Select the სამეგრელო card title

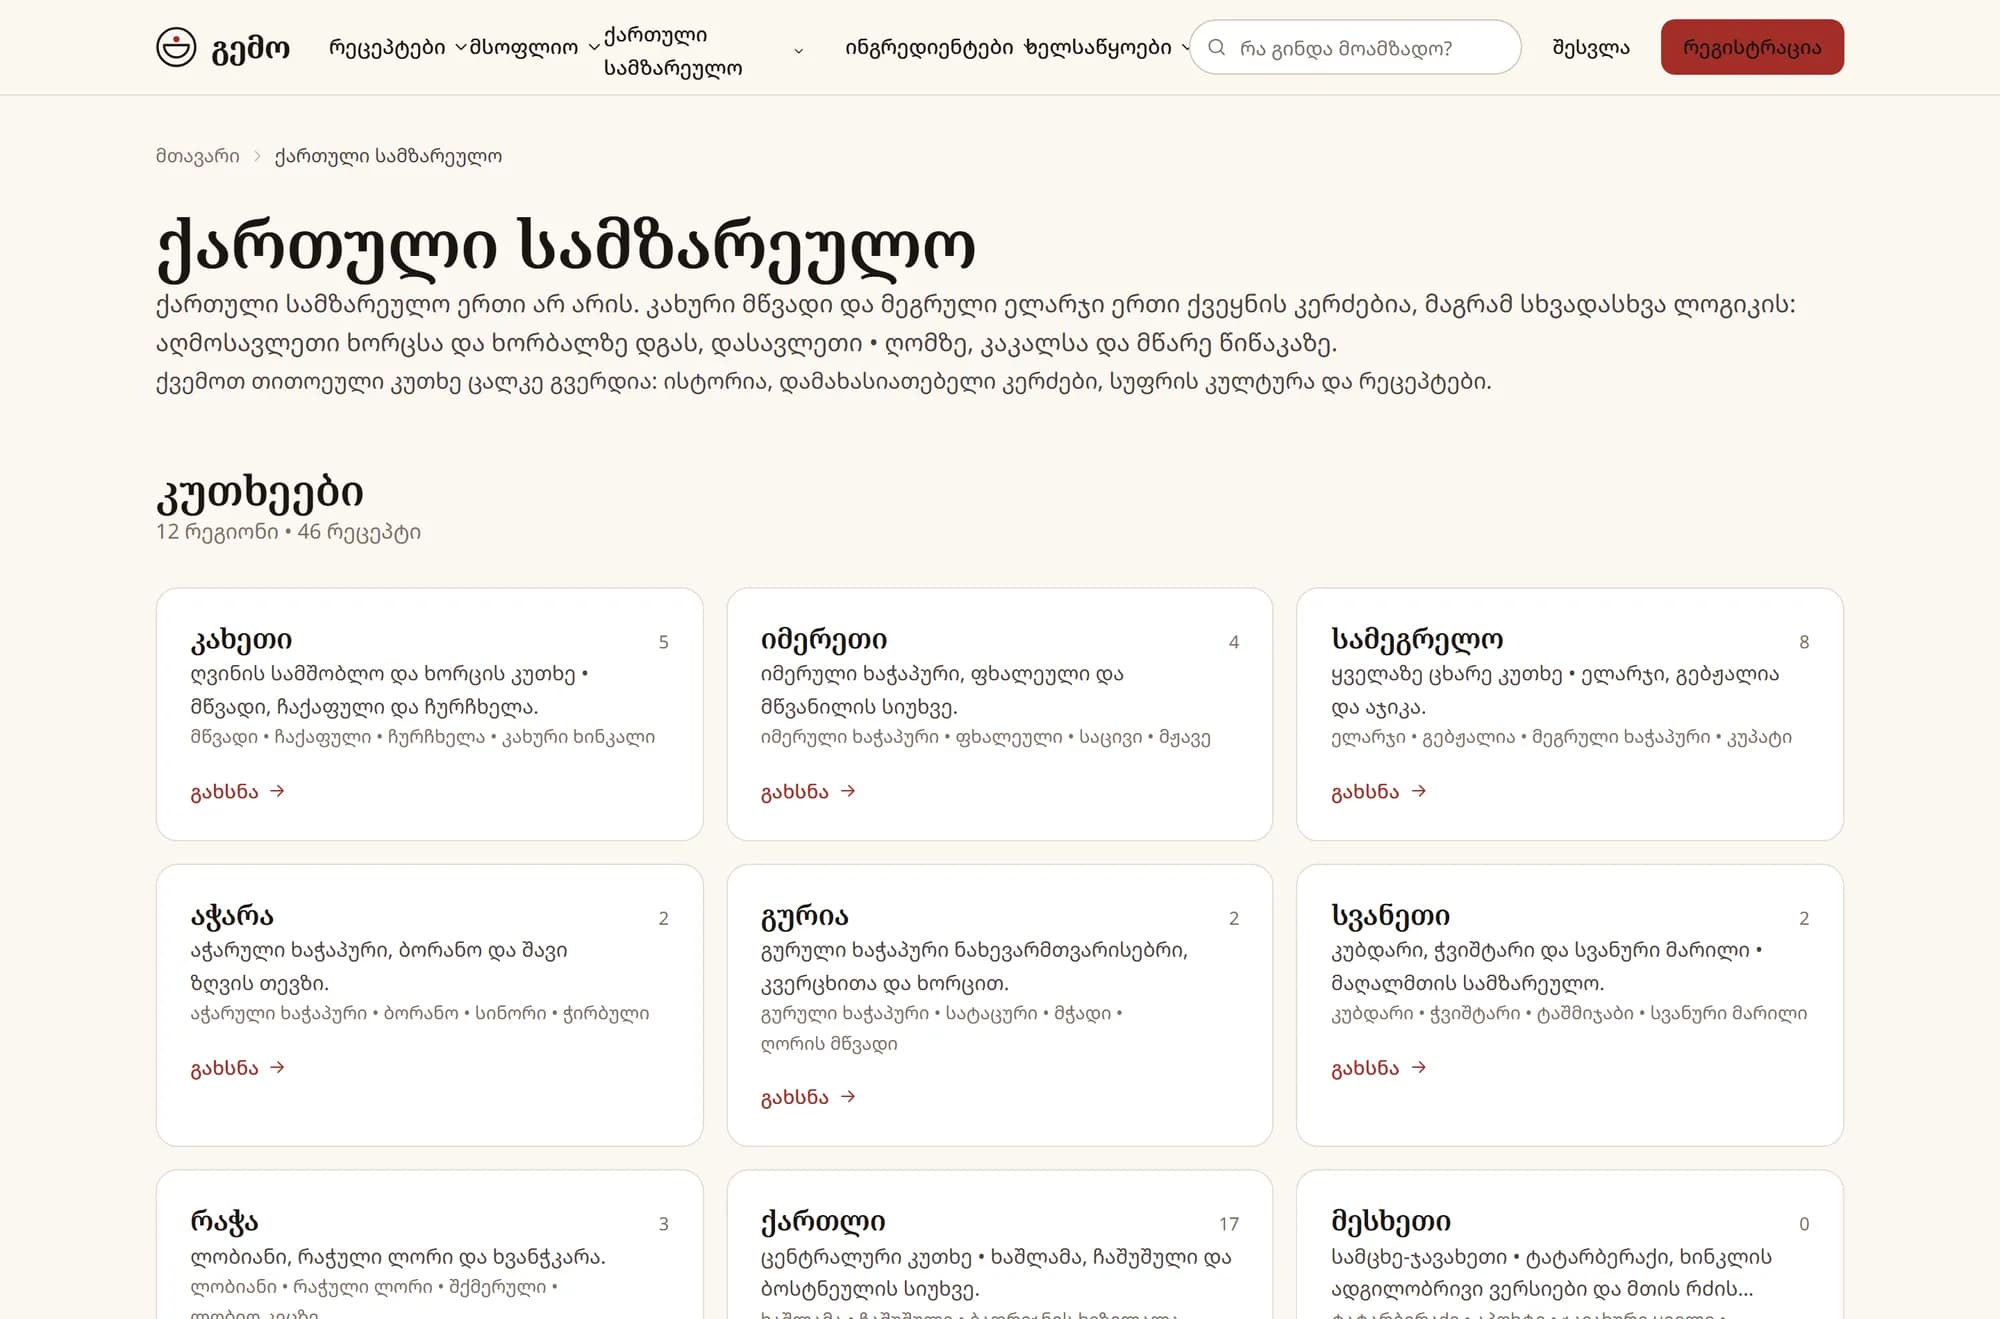pyautogui.click(x=1417, y=638)
